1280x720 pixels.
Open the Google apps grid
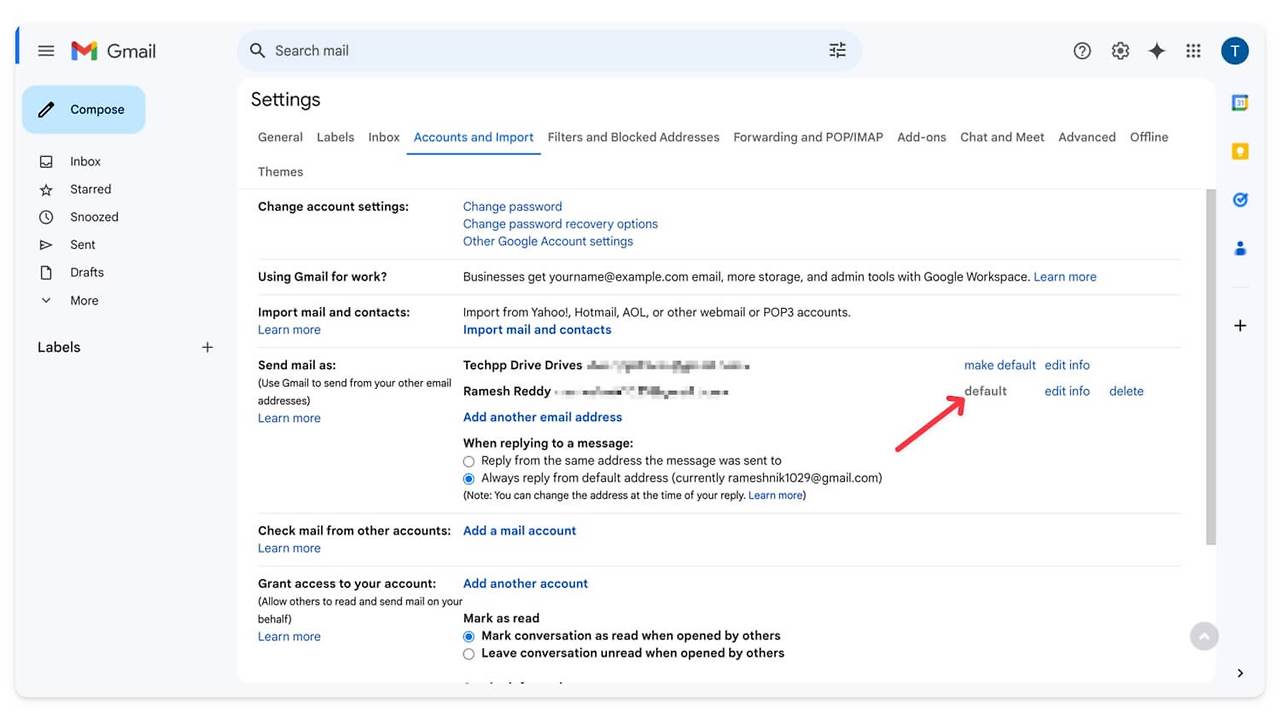pyautogui.click(x=1193, y=51)
